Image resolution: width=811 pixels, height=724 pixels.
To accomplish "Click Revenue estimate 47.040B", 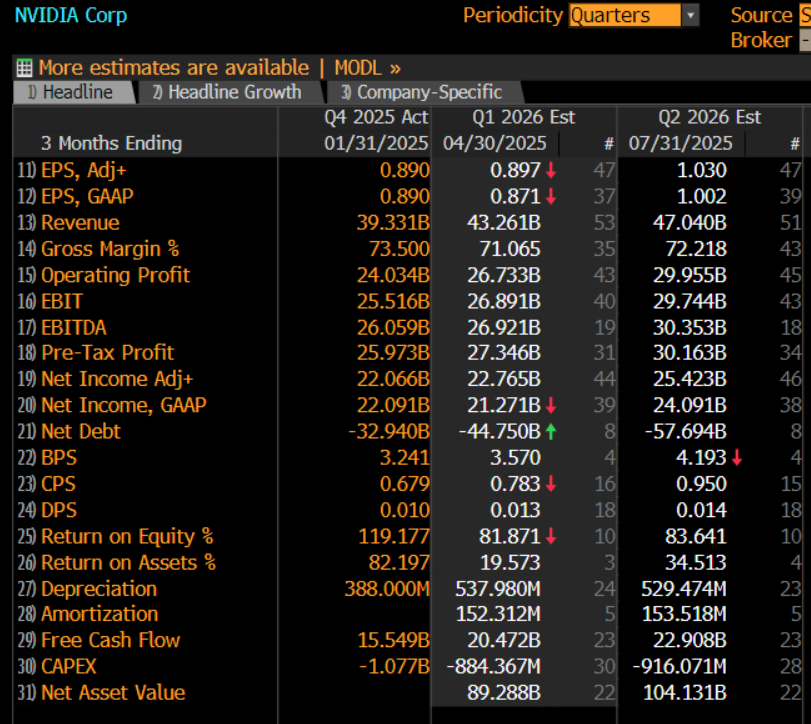I will (x=689, y=223).
